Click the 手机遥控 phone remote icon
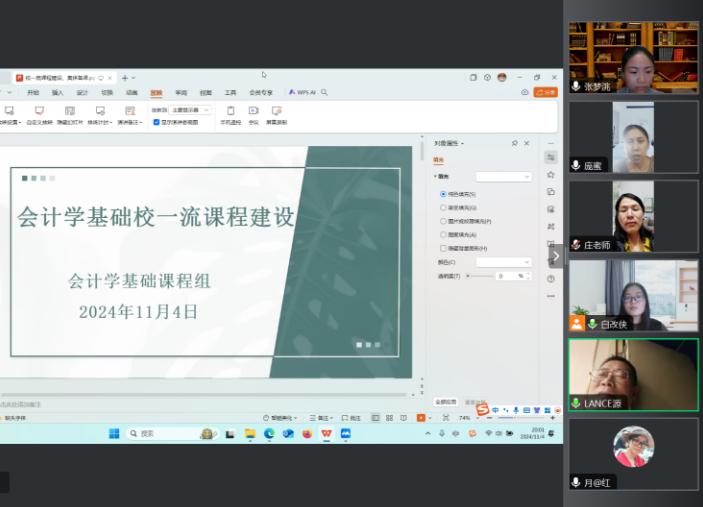 click(230, 113)
